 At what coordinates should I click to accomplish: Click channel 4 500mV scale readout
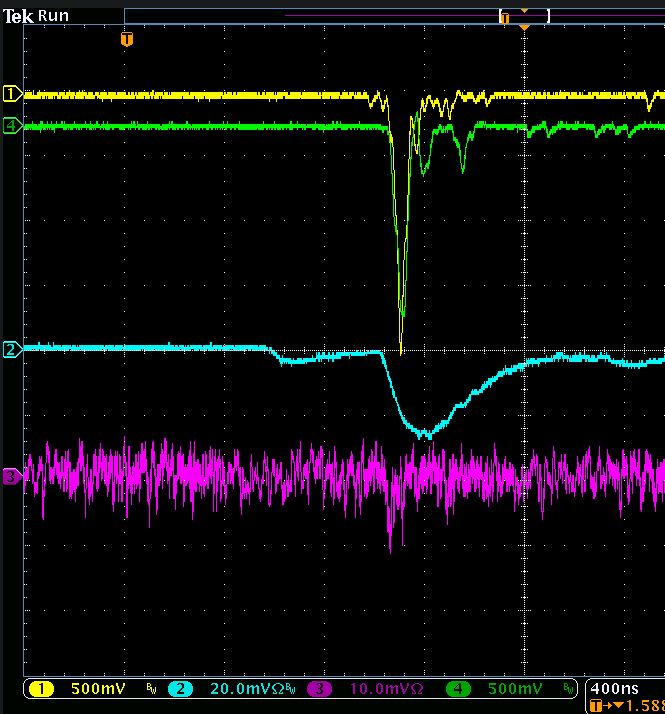pyautogui.click(x=515, y=689)
